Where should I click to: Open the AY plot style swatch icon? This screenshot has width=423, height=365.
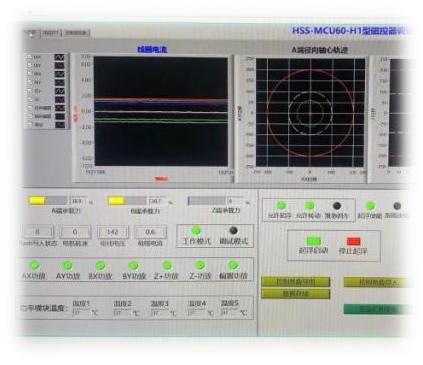pyautogui.click(x=59, y=65)
